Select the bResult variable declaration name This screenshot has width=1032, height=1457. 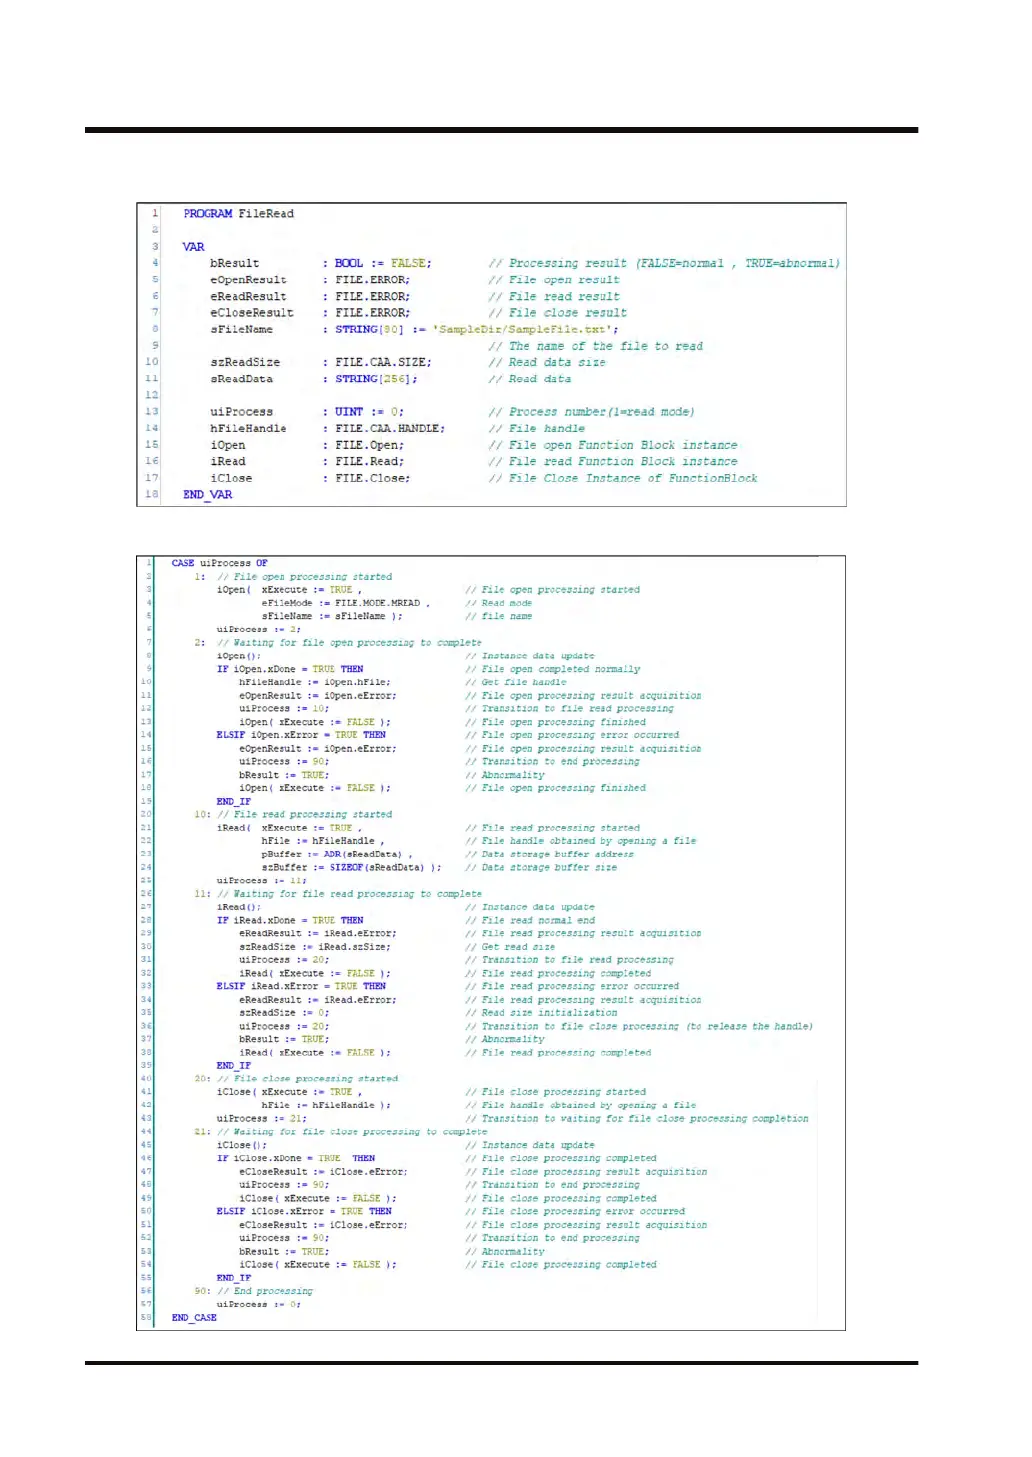coord(234,263)
